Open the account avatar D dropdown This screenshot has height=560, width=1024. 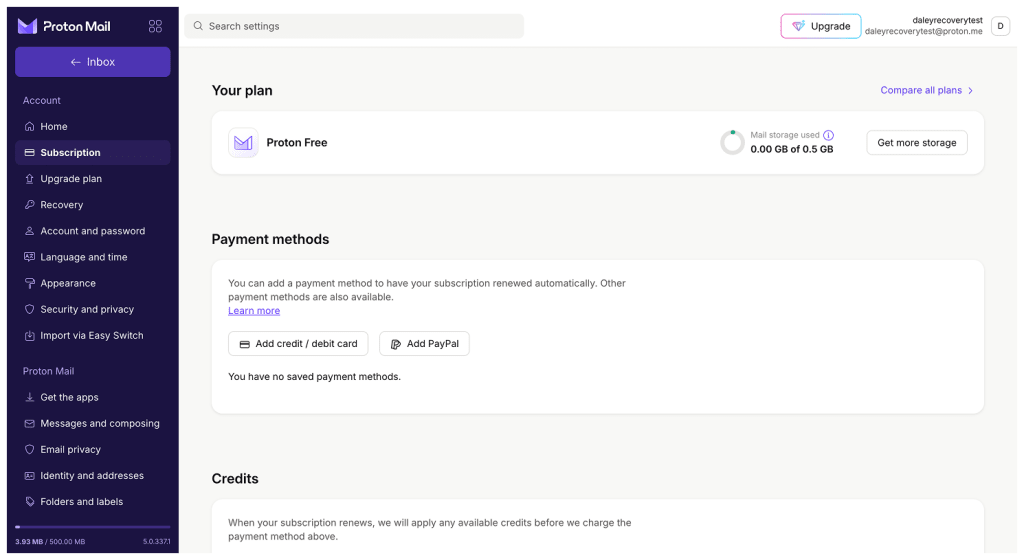[1000, 26]
